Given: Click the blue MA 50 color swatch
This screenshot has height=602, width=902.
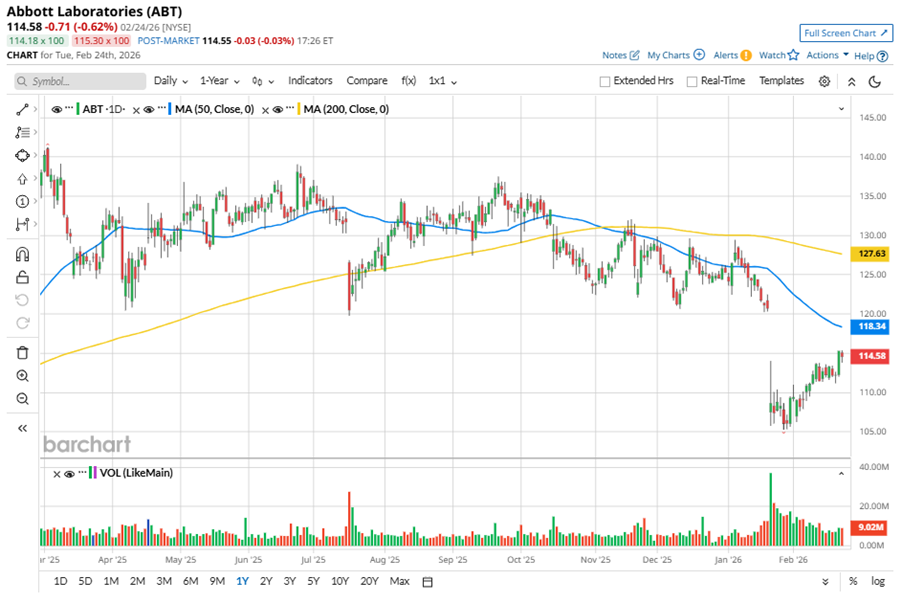Looking at the screenshot, I should pos(170,109).
